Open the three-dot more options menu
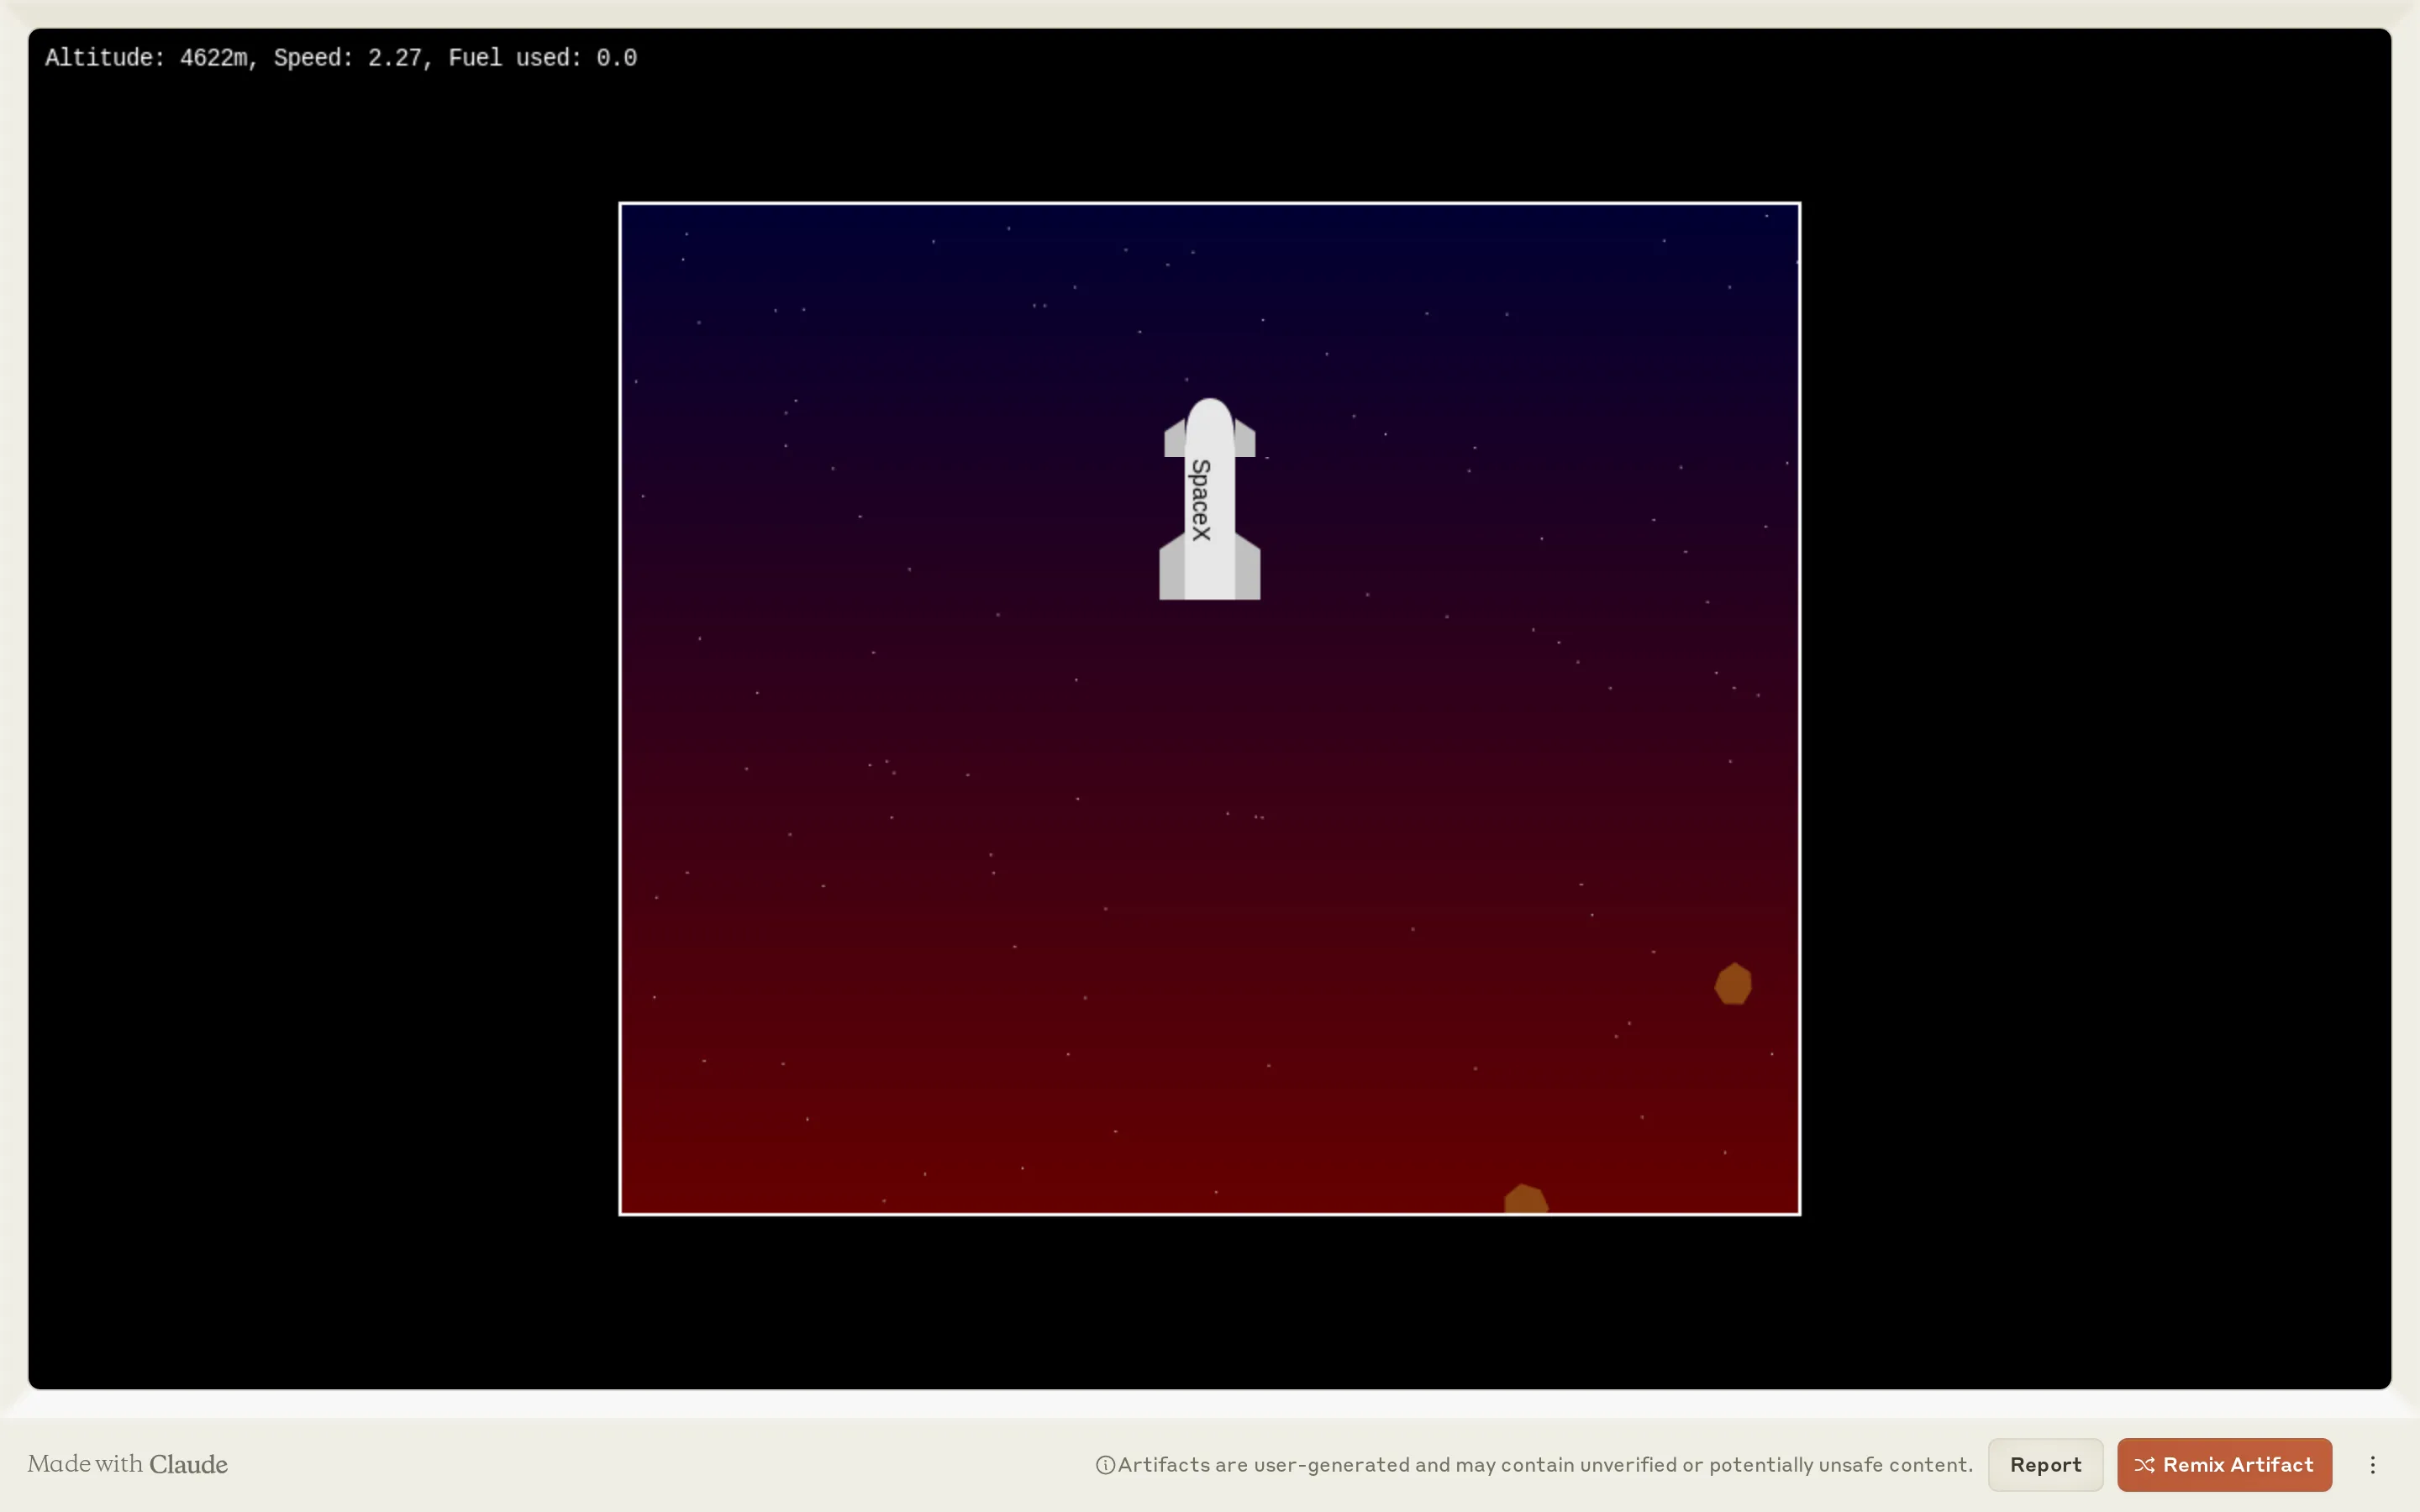Image resolution: width=2420 pixels, height=1512 pixels. pos(2372,1464)
